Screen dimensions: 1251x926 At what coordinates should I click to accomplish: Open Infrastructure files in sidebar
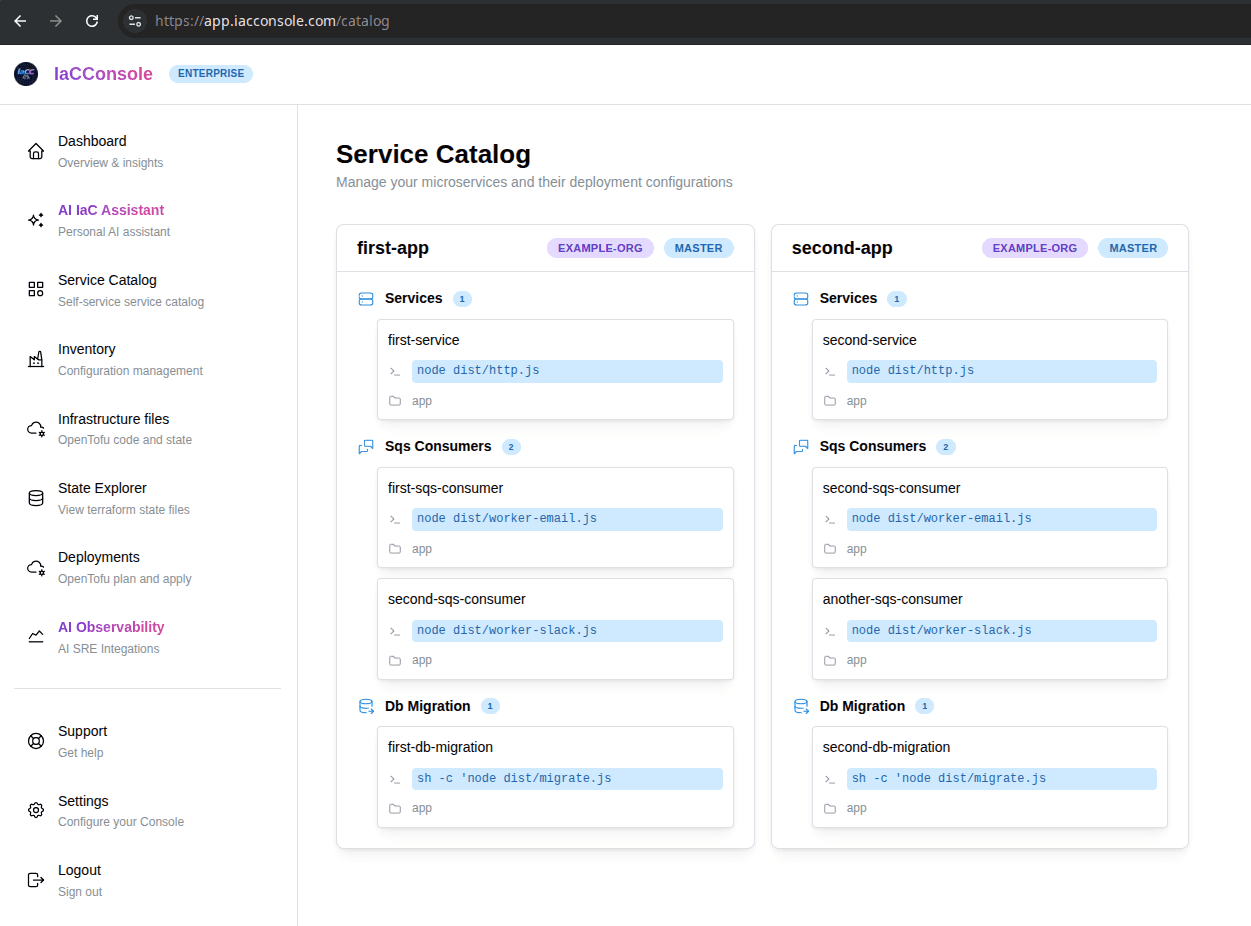coord(148,429)
